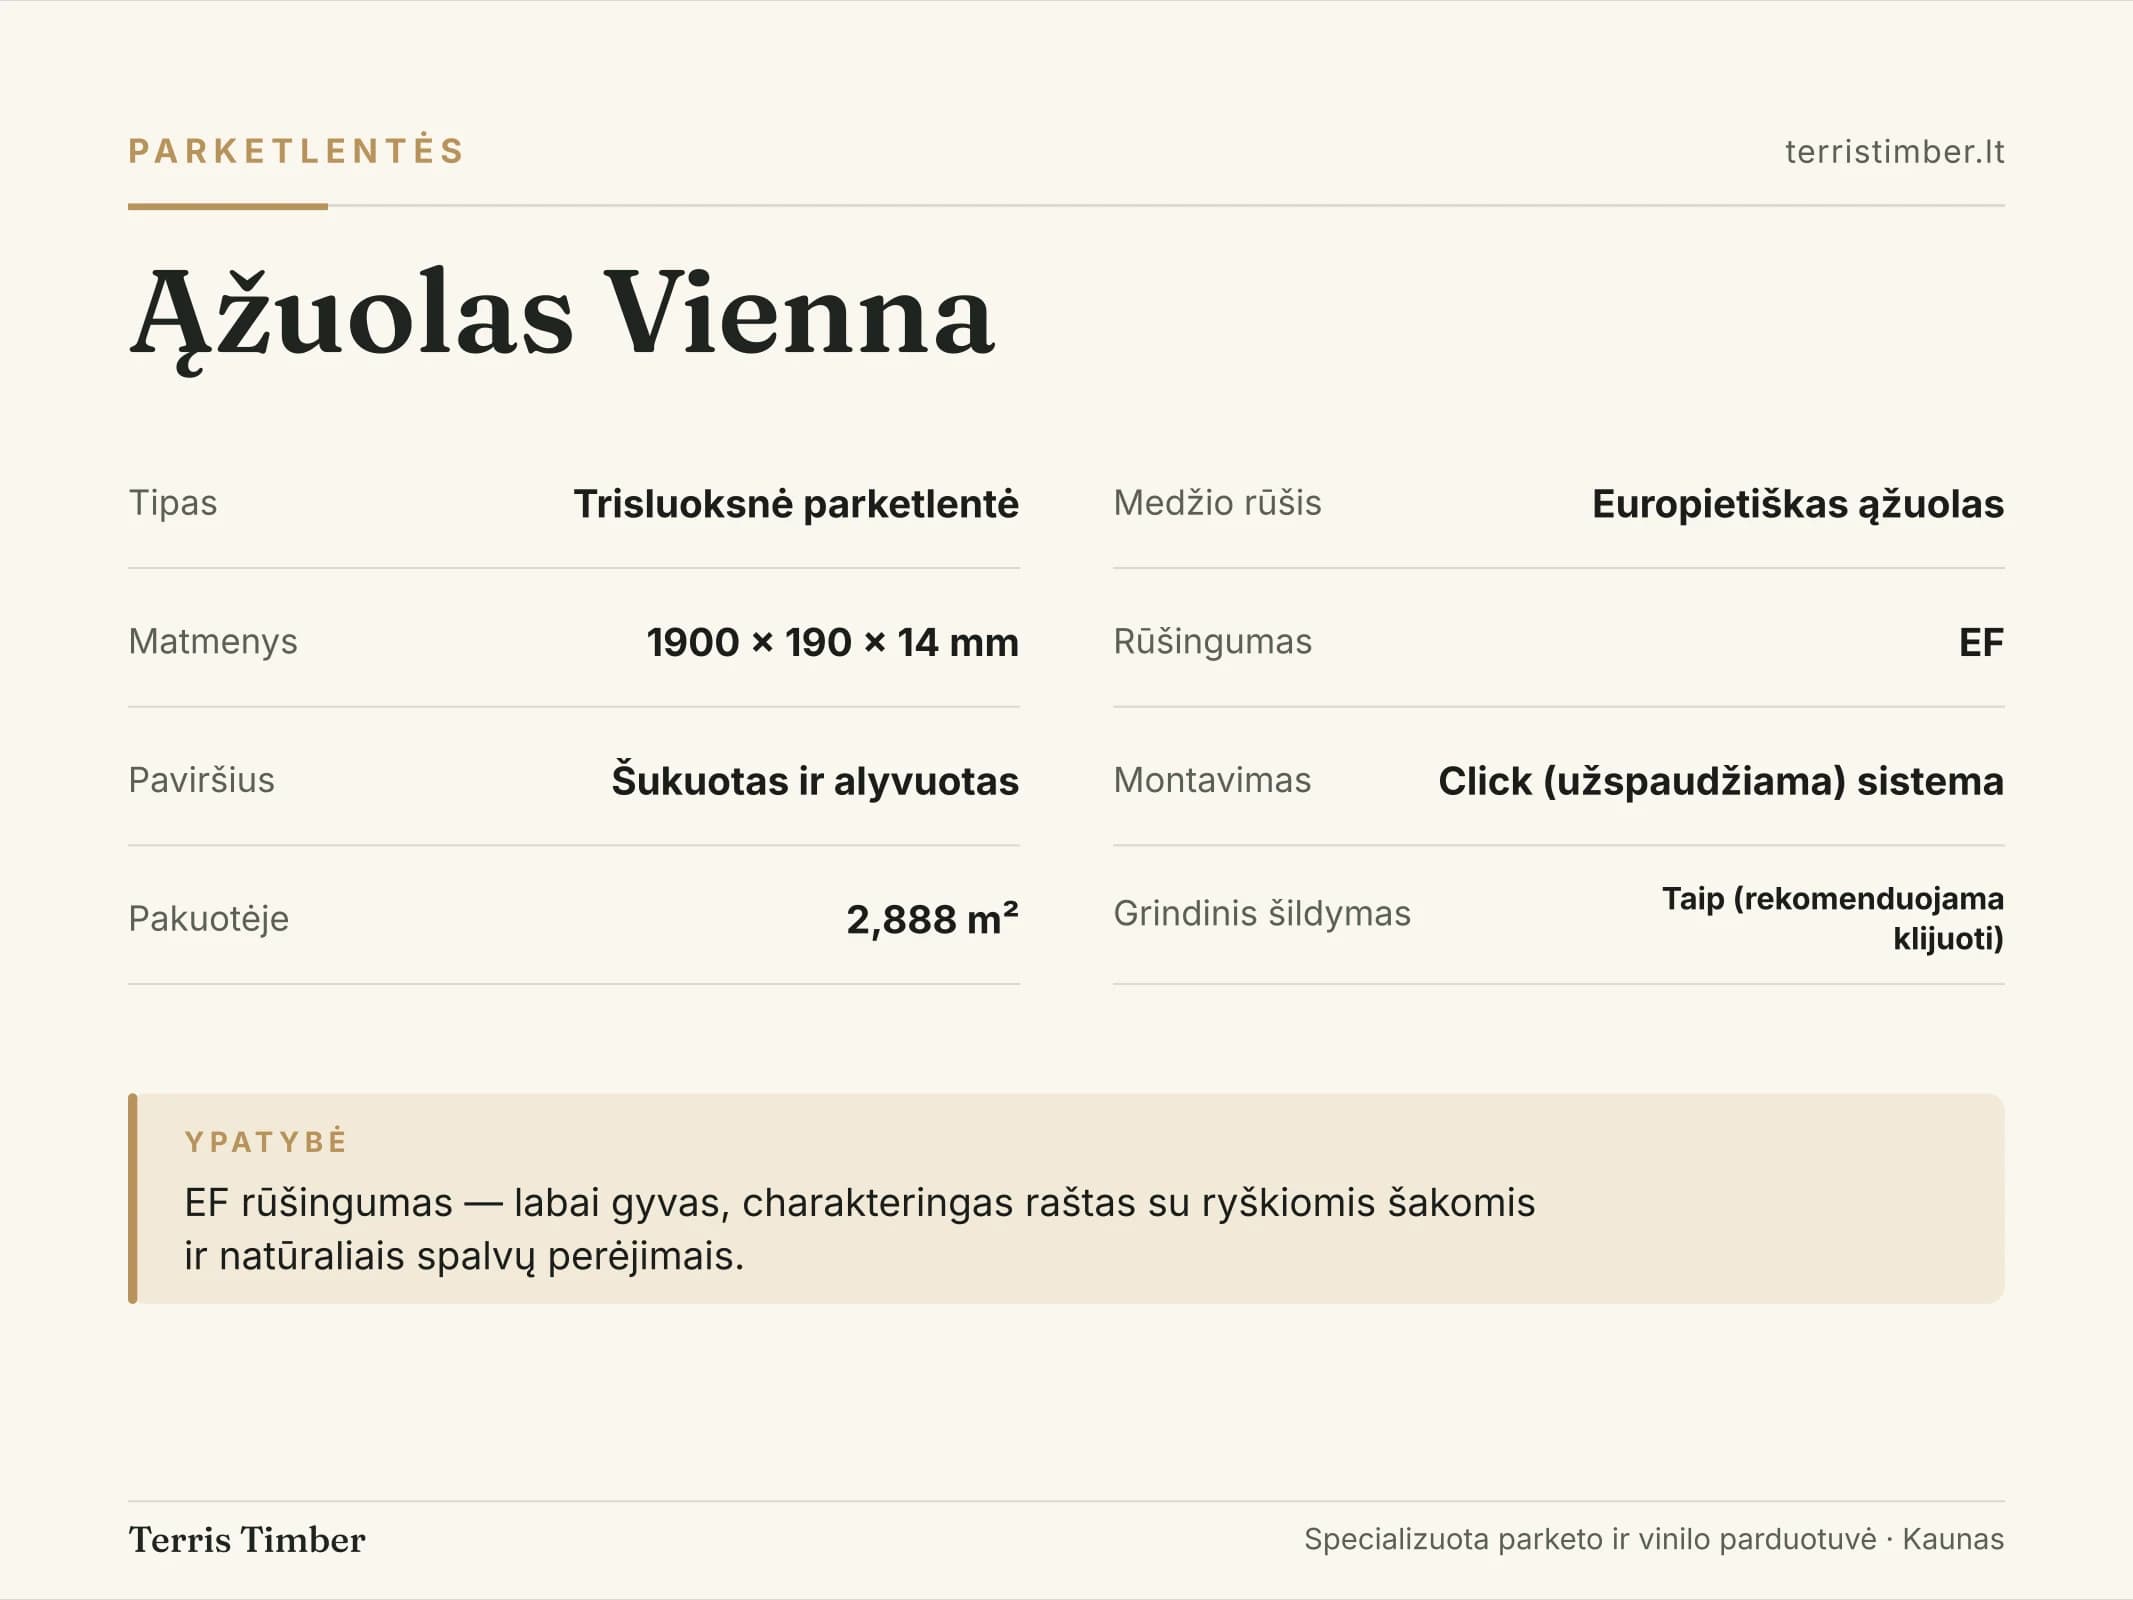This screenshot has height=1600, width=2133.
Task: Click the YPATYBĖ highlight box heading
Action: (266, 1141)
